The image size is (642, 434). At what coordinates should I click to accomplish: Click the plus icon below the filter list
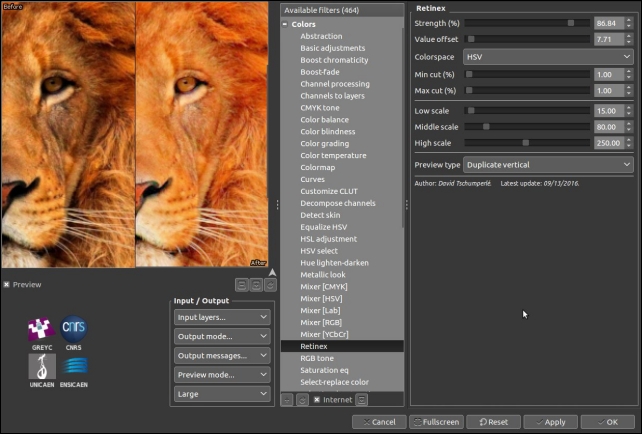(287, 400)
